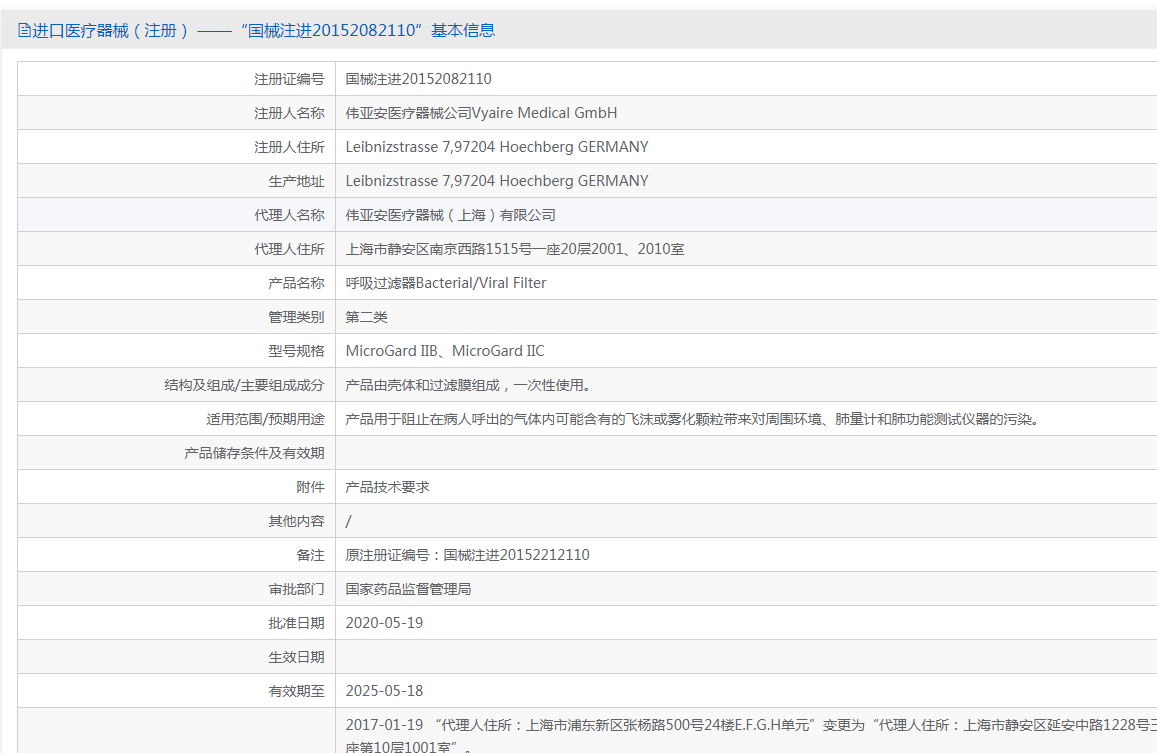This screenshot has height=753, width=1157.
Task: Click the 型号规格 label
Action: (296, 351)
